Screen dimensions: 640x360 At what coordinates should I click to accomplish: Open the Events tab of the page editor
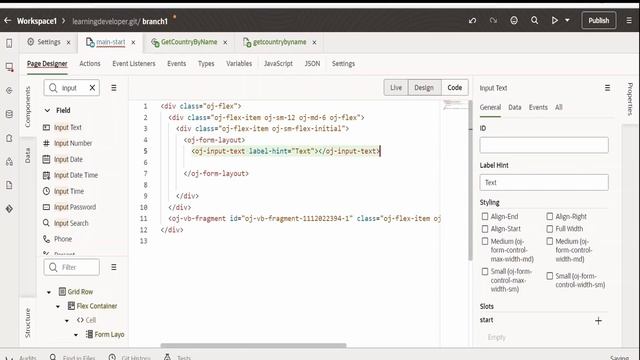[177, 64]
